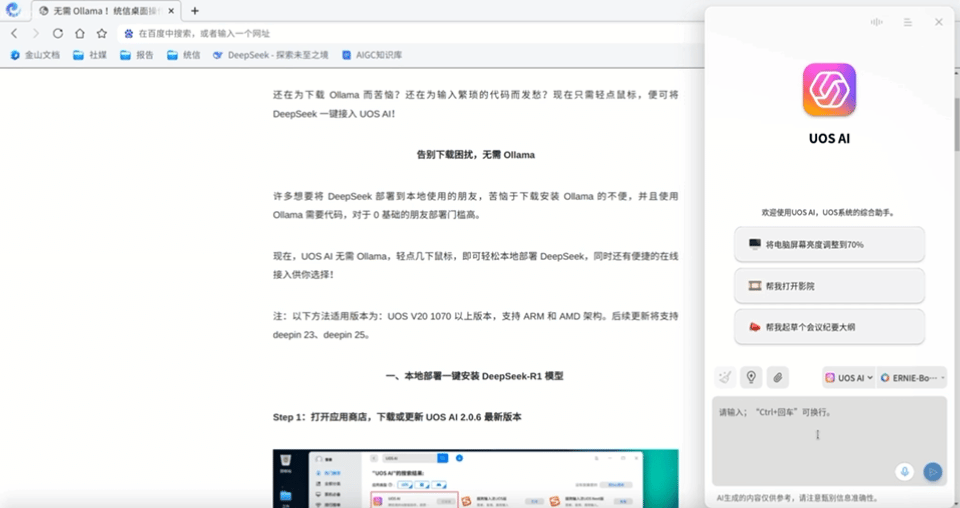Choose suggestion 帮我打开影院
This screenshot has width=960, height=508.
(x=830, y=286)
